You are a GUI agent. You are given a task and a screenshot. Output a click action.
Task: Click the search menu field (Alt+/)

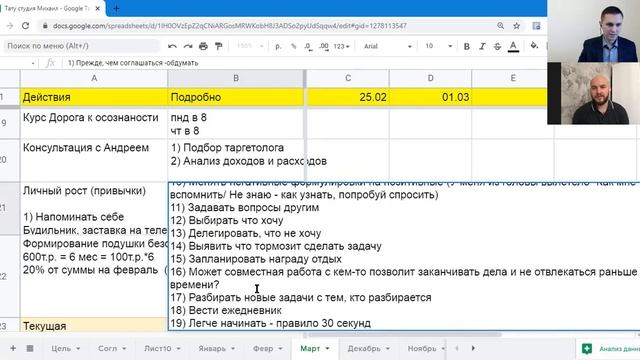82,46
